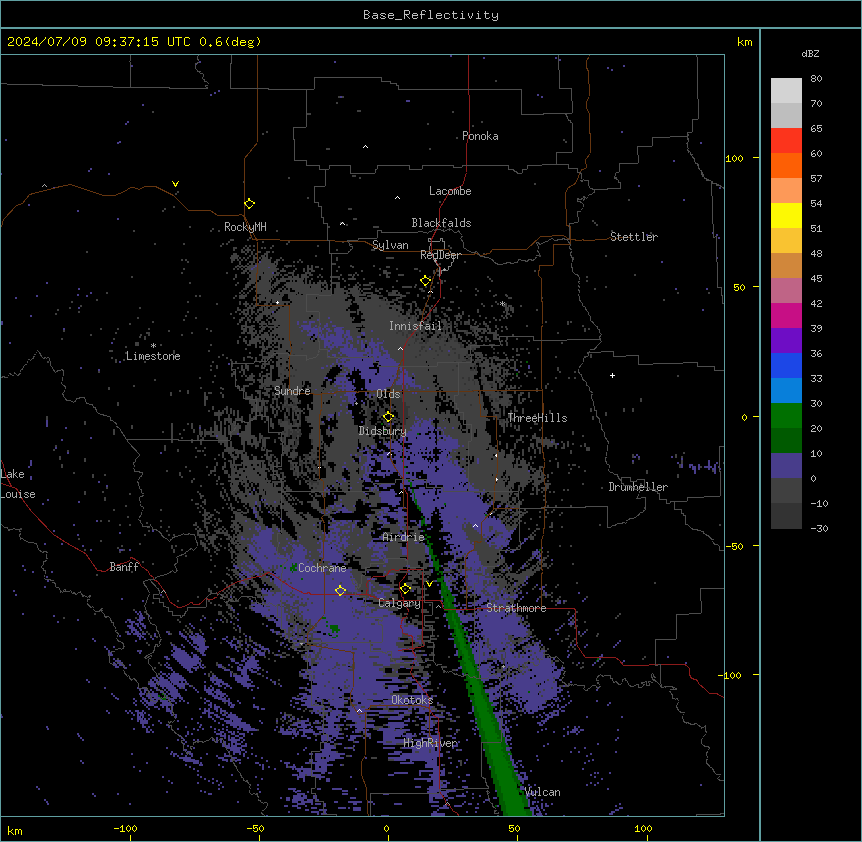
Task: Click the light gray 70-80 dBZ swatch
Action: (x=786, y=91)
